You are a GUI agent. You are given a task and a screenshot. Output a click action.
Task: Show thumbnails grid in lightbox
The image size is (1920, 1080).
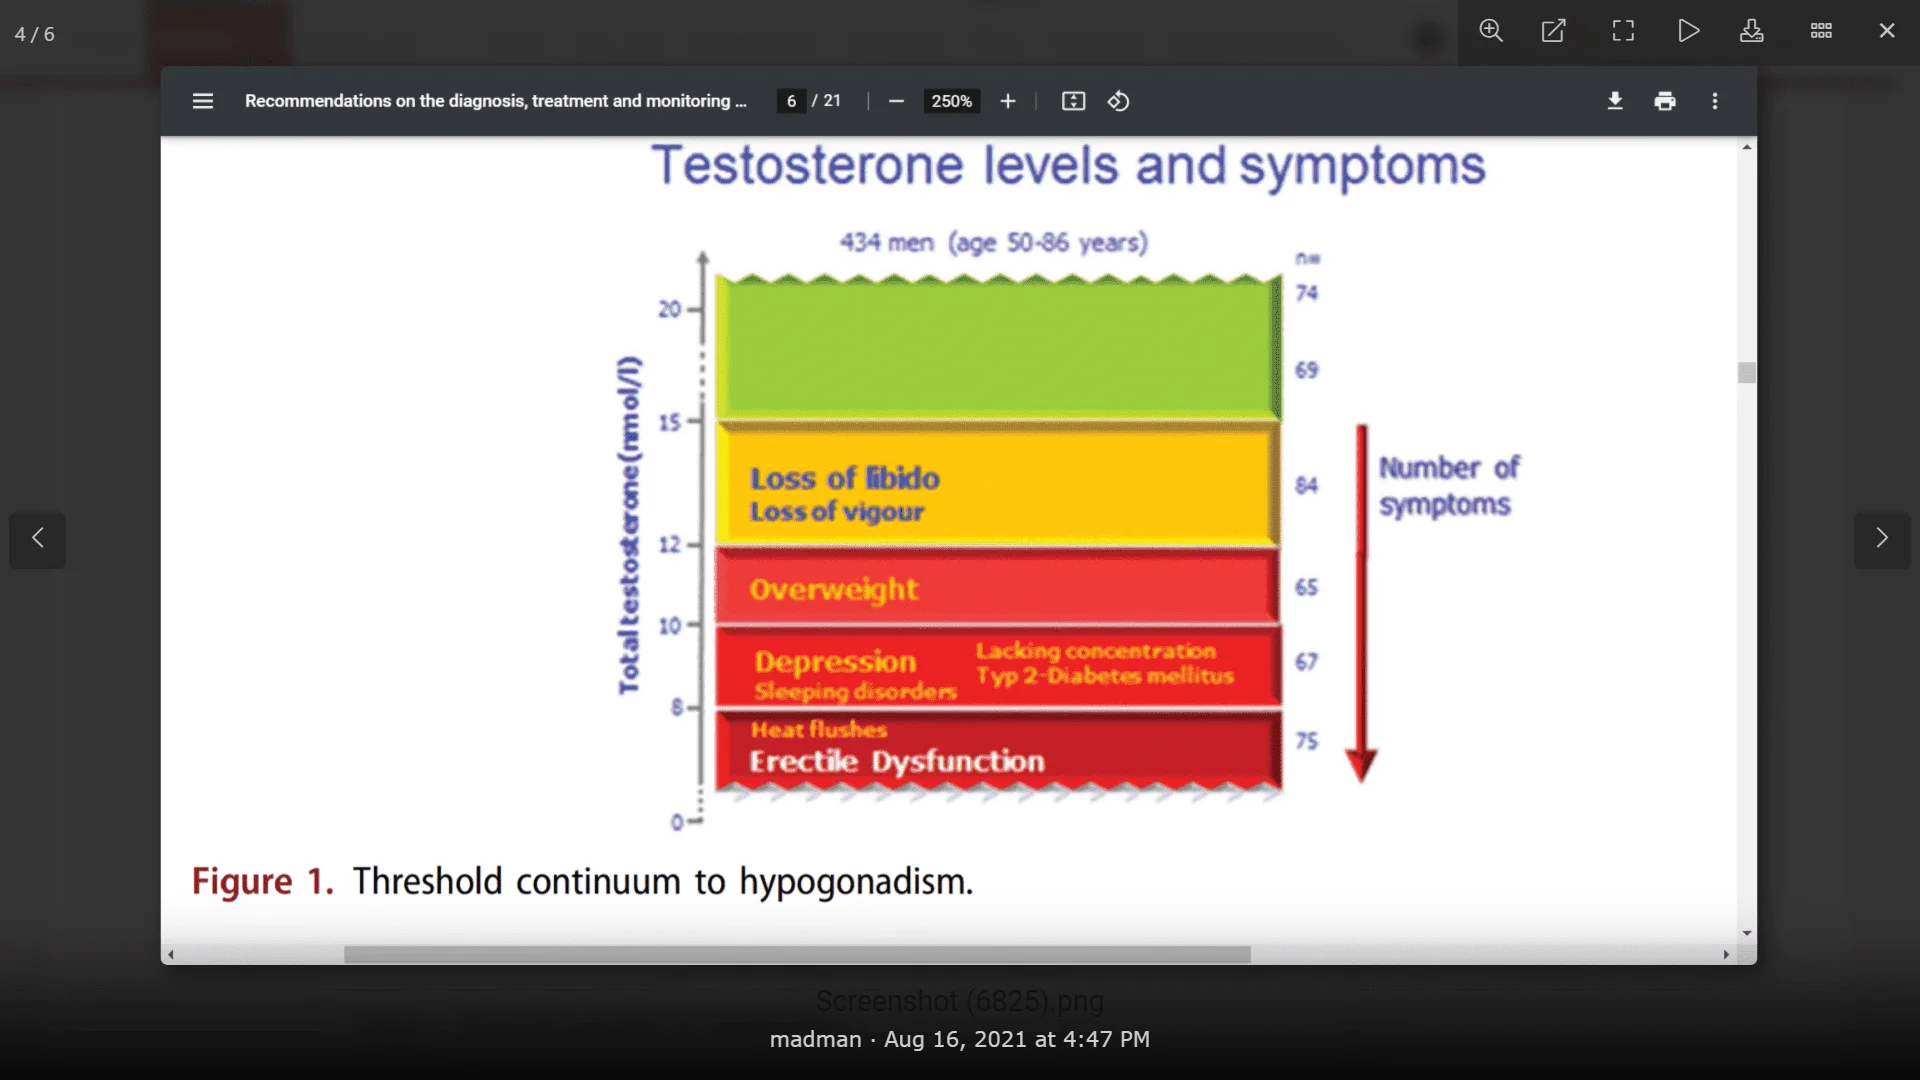tap(1821, 31)
